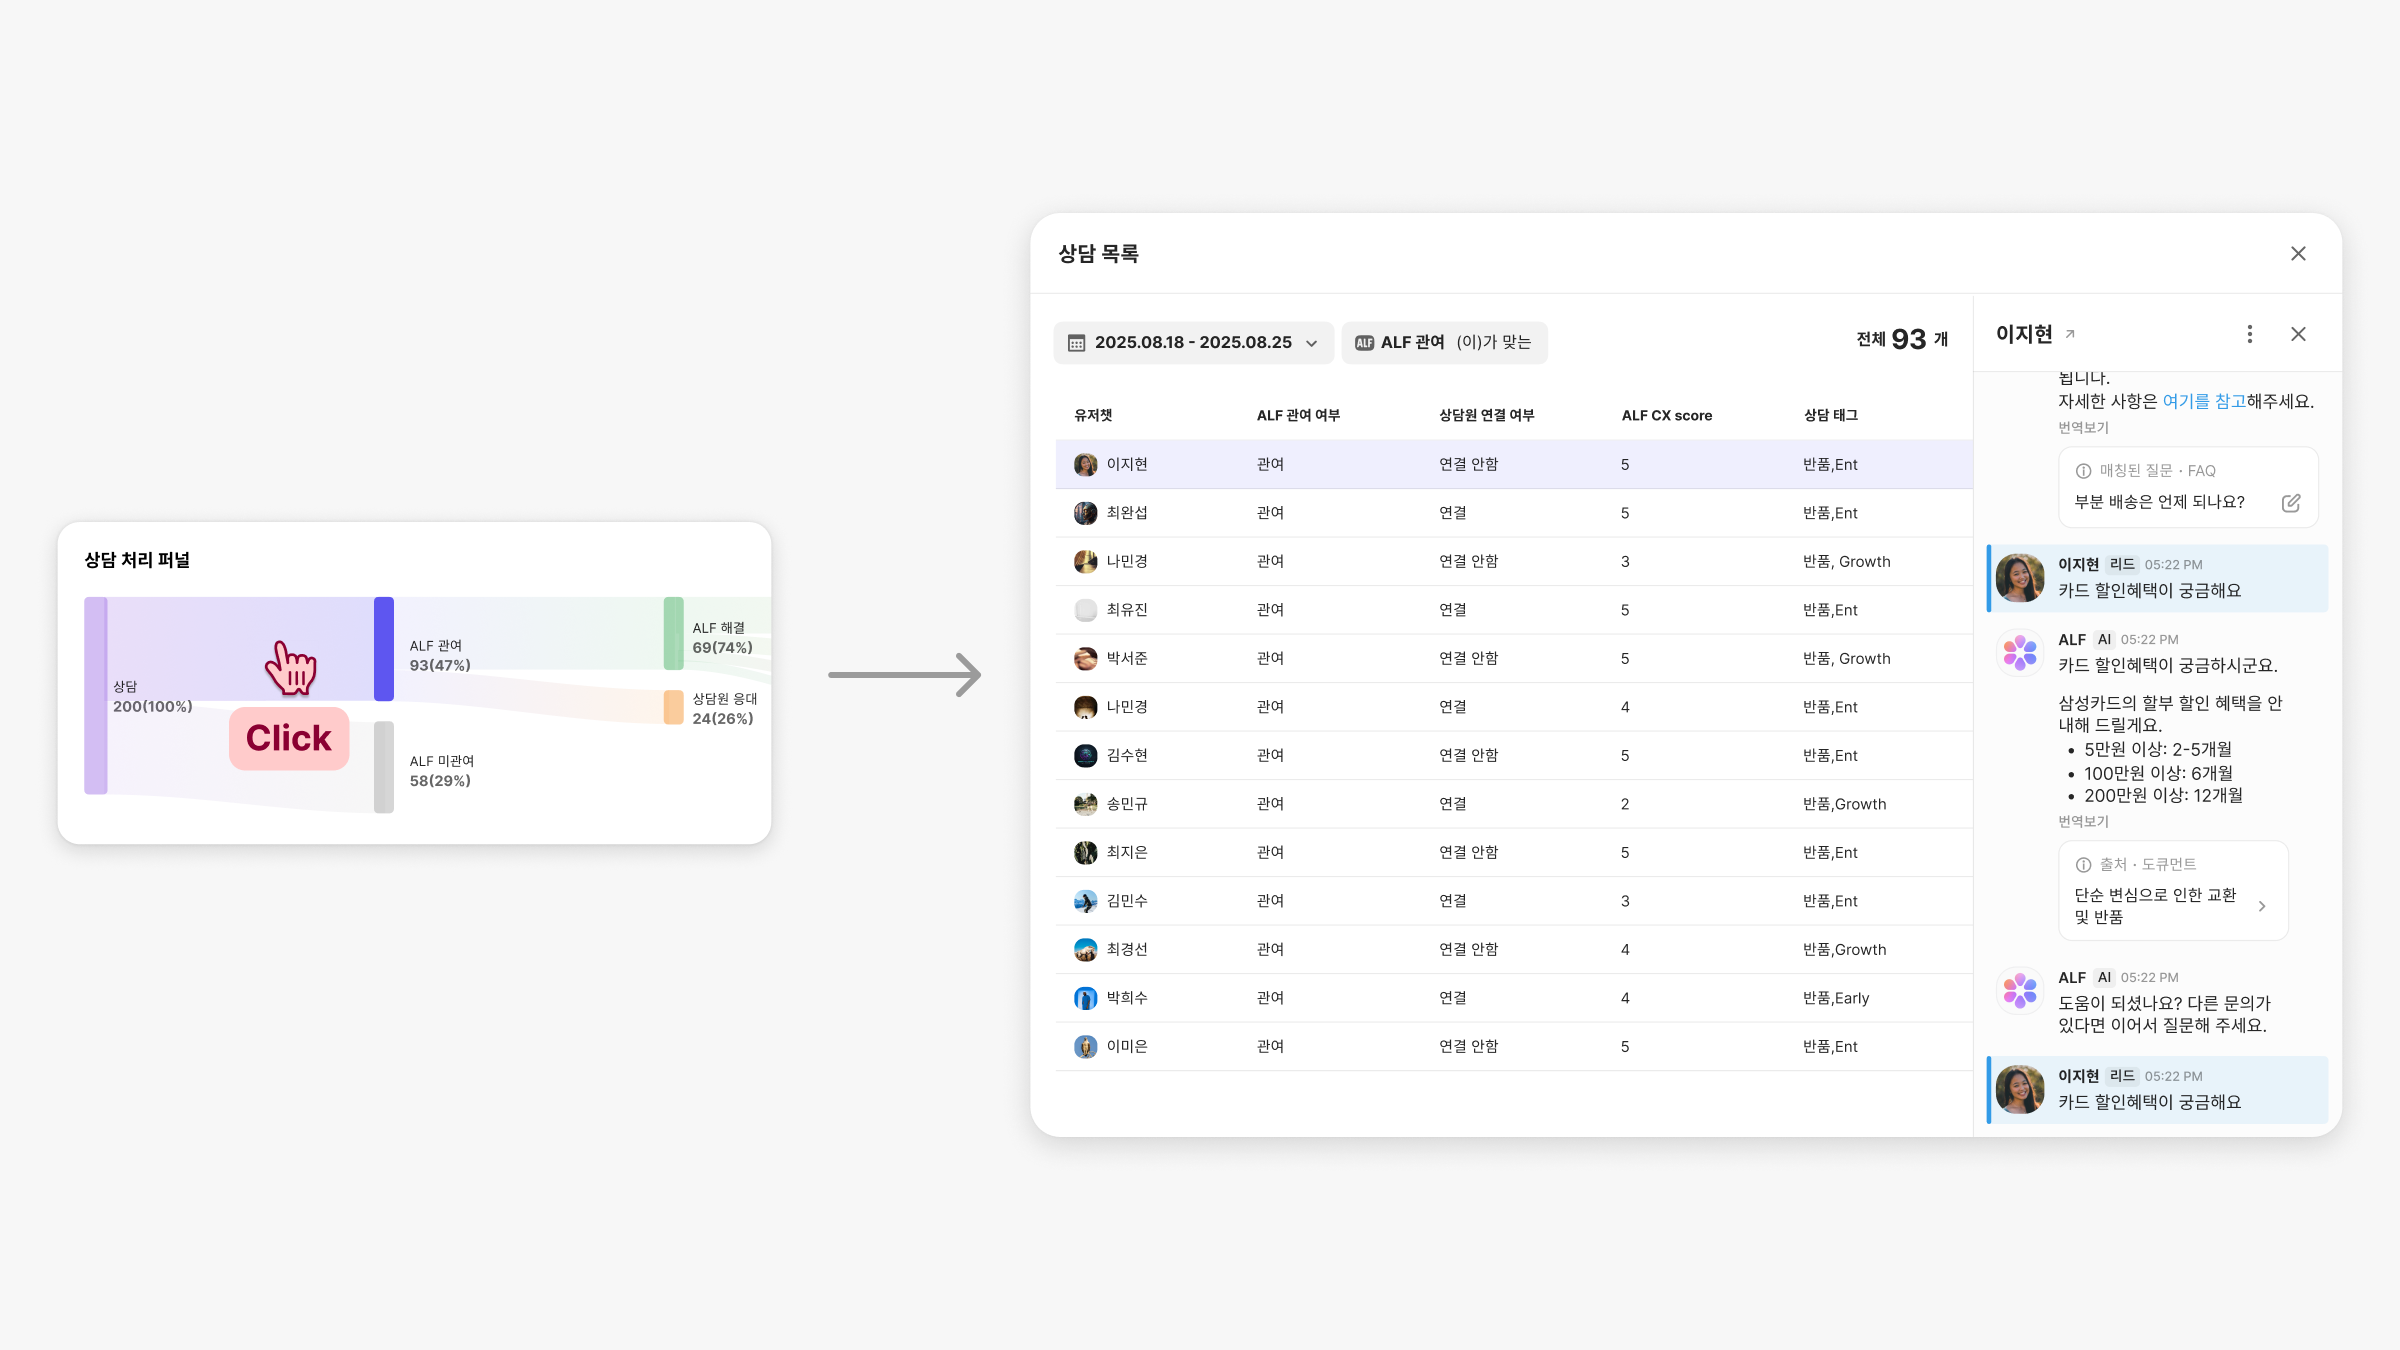Click the calendar icon in the date filter
Viewport: 2400px width, 1350px height.
[1077, 343]
